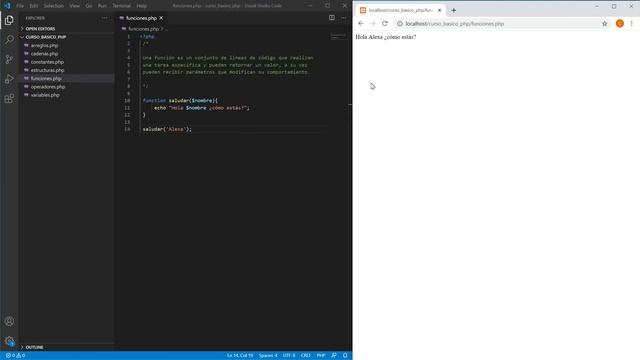Image resolution: width=640 pixels, height=360 pixels.
Task: Close the localhost Chrome tab
Action: point(439,10)
